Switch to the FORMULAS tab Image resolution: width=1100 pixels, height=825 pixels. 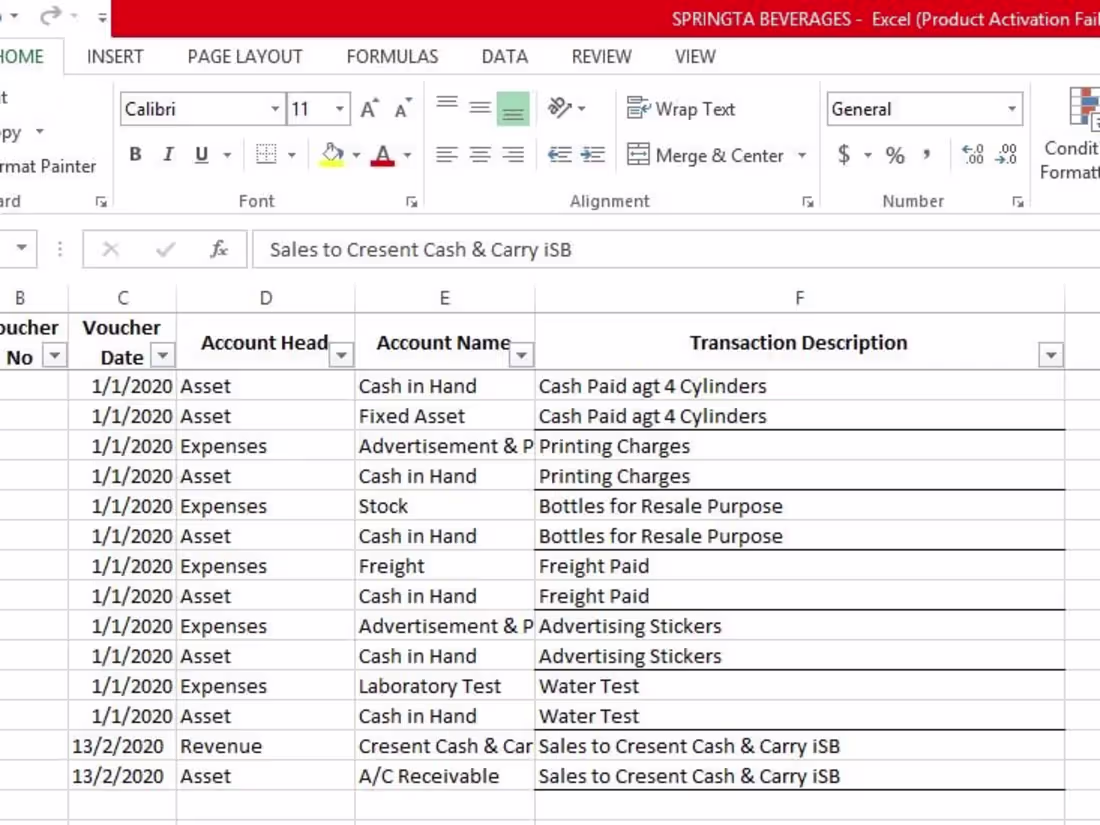392,56
